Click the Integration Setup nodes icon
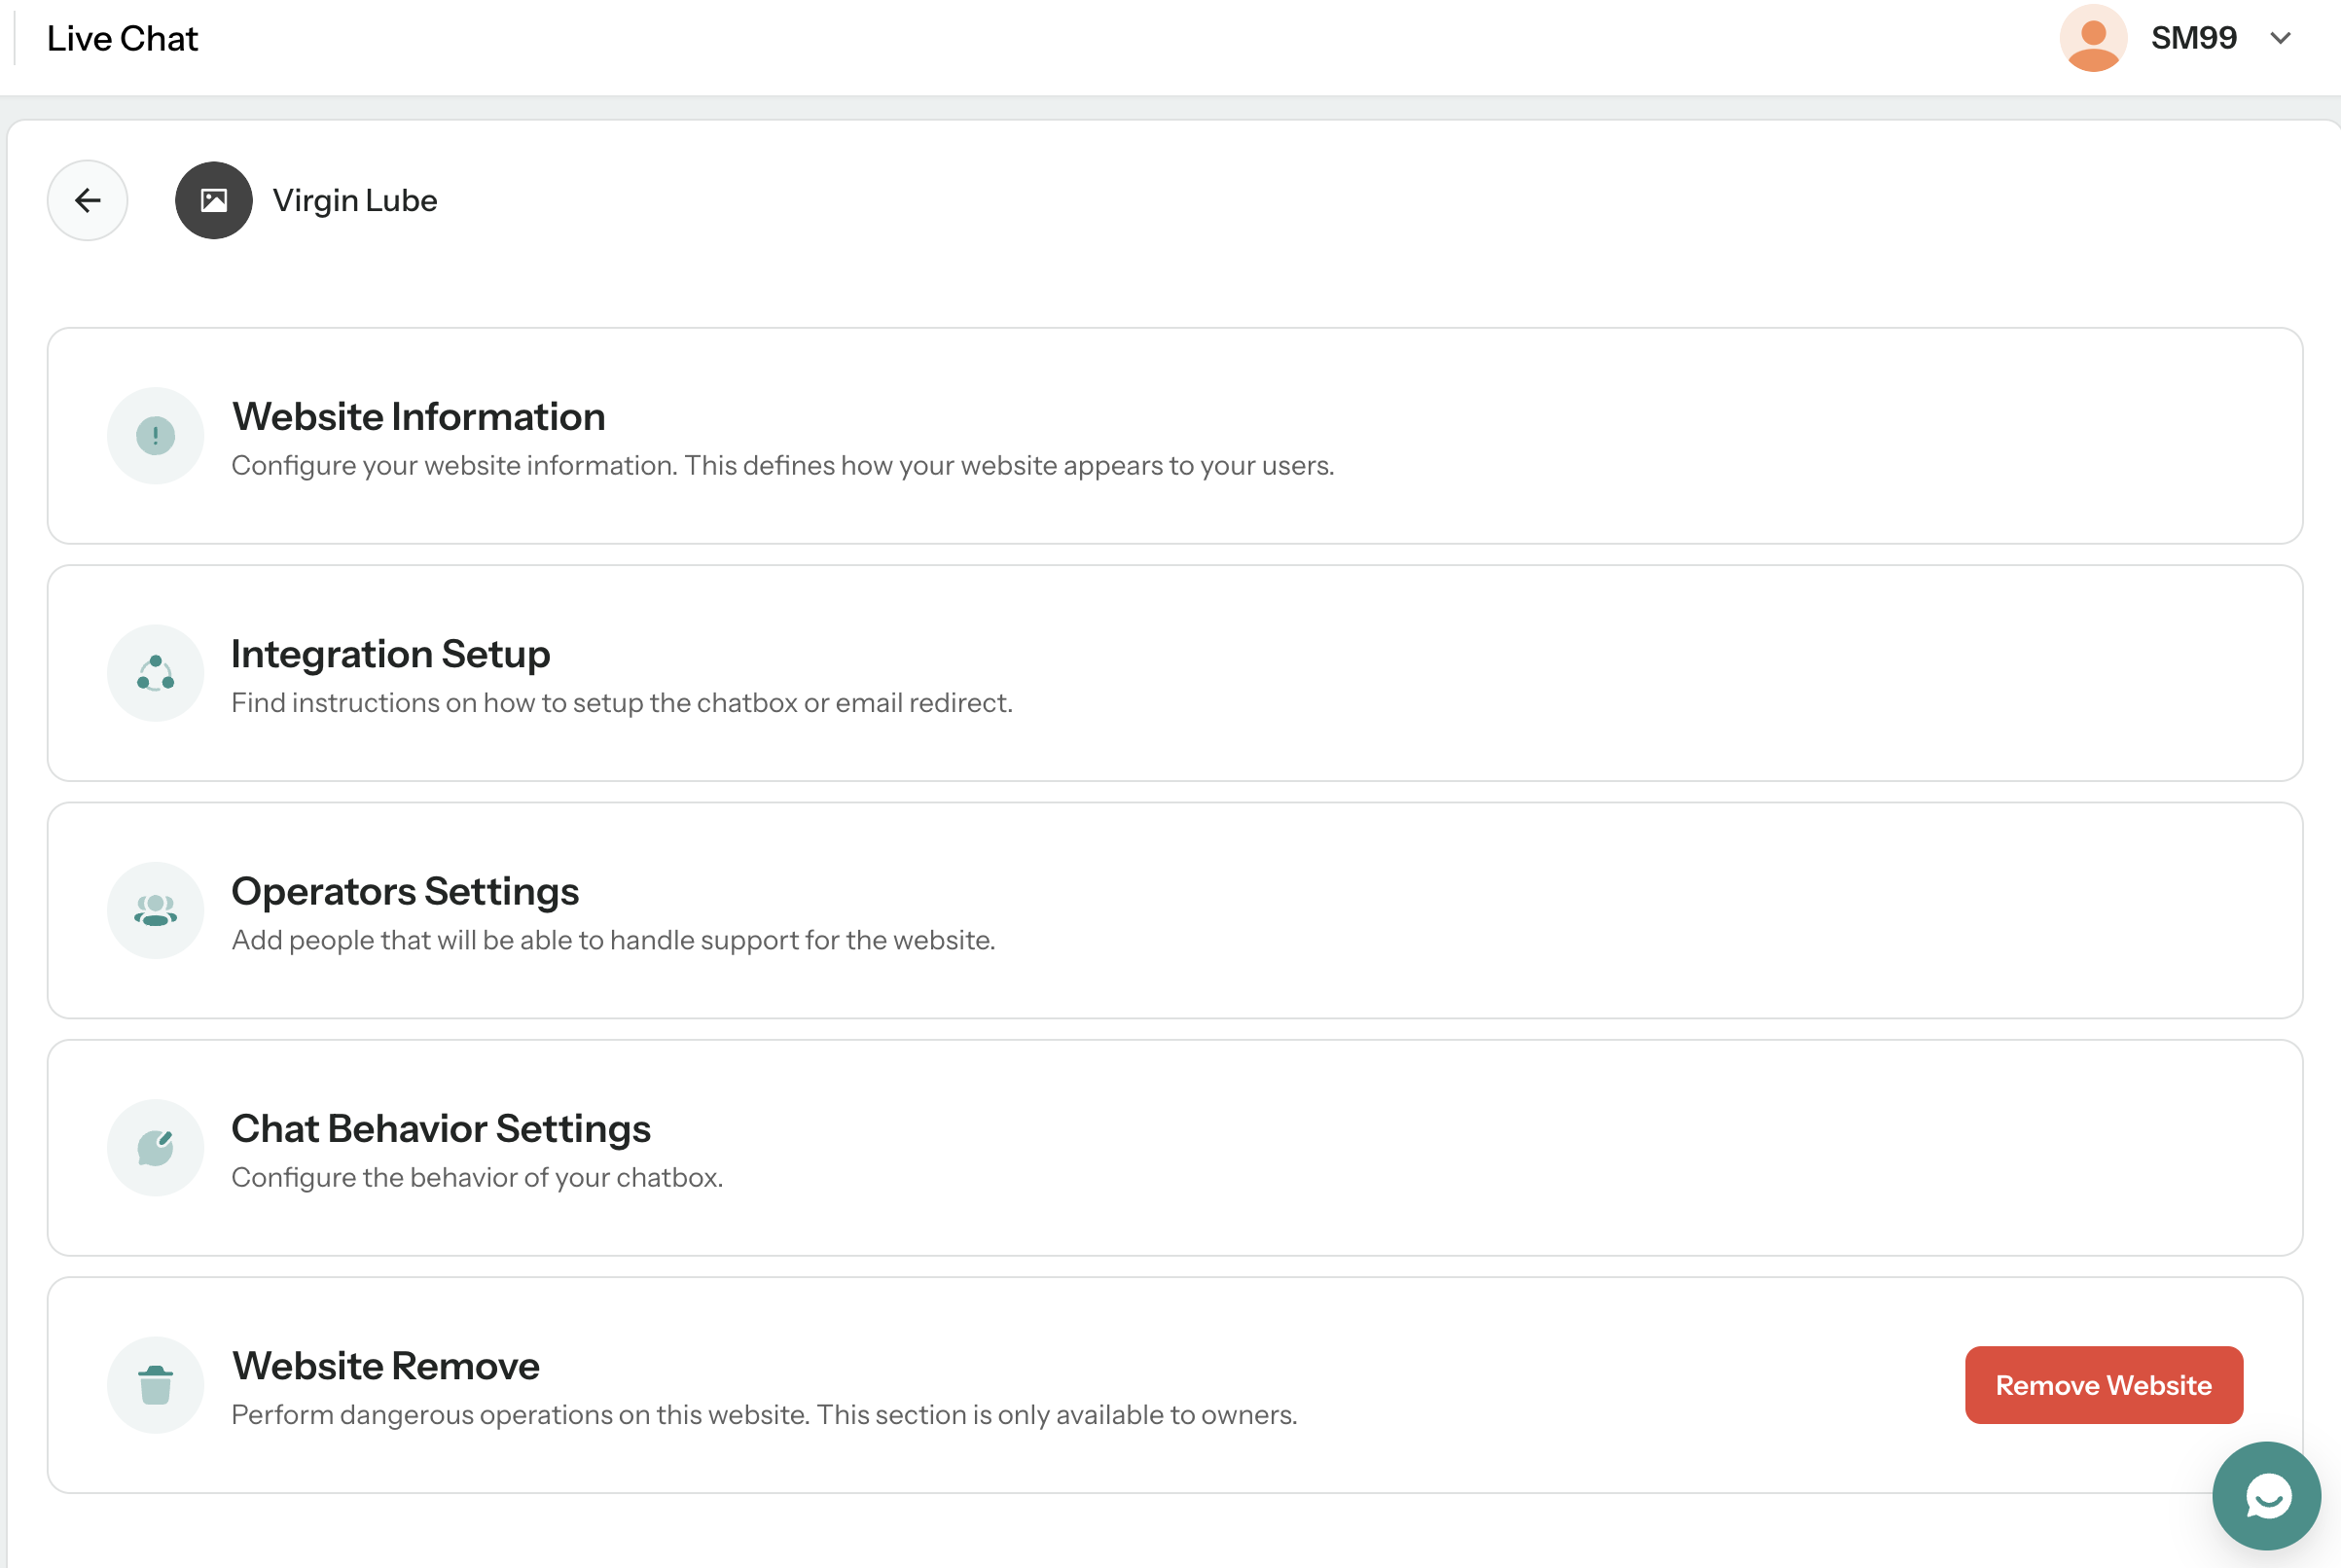 (156, 673)
